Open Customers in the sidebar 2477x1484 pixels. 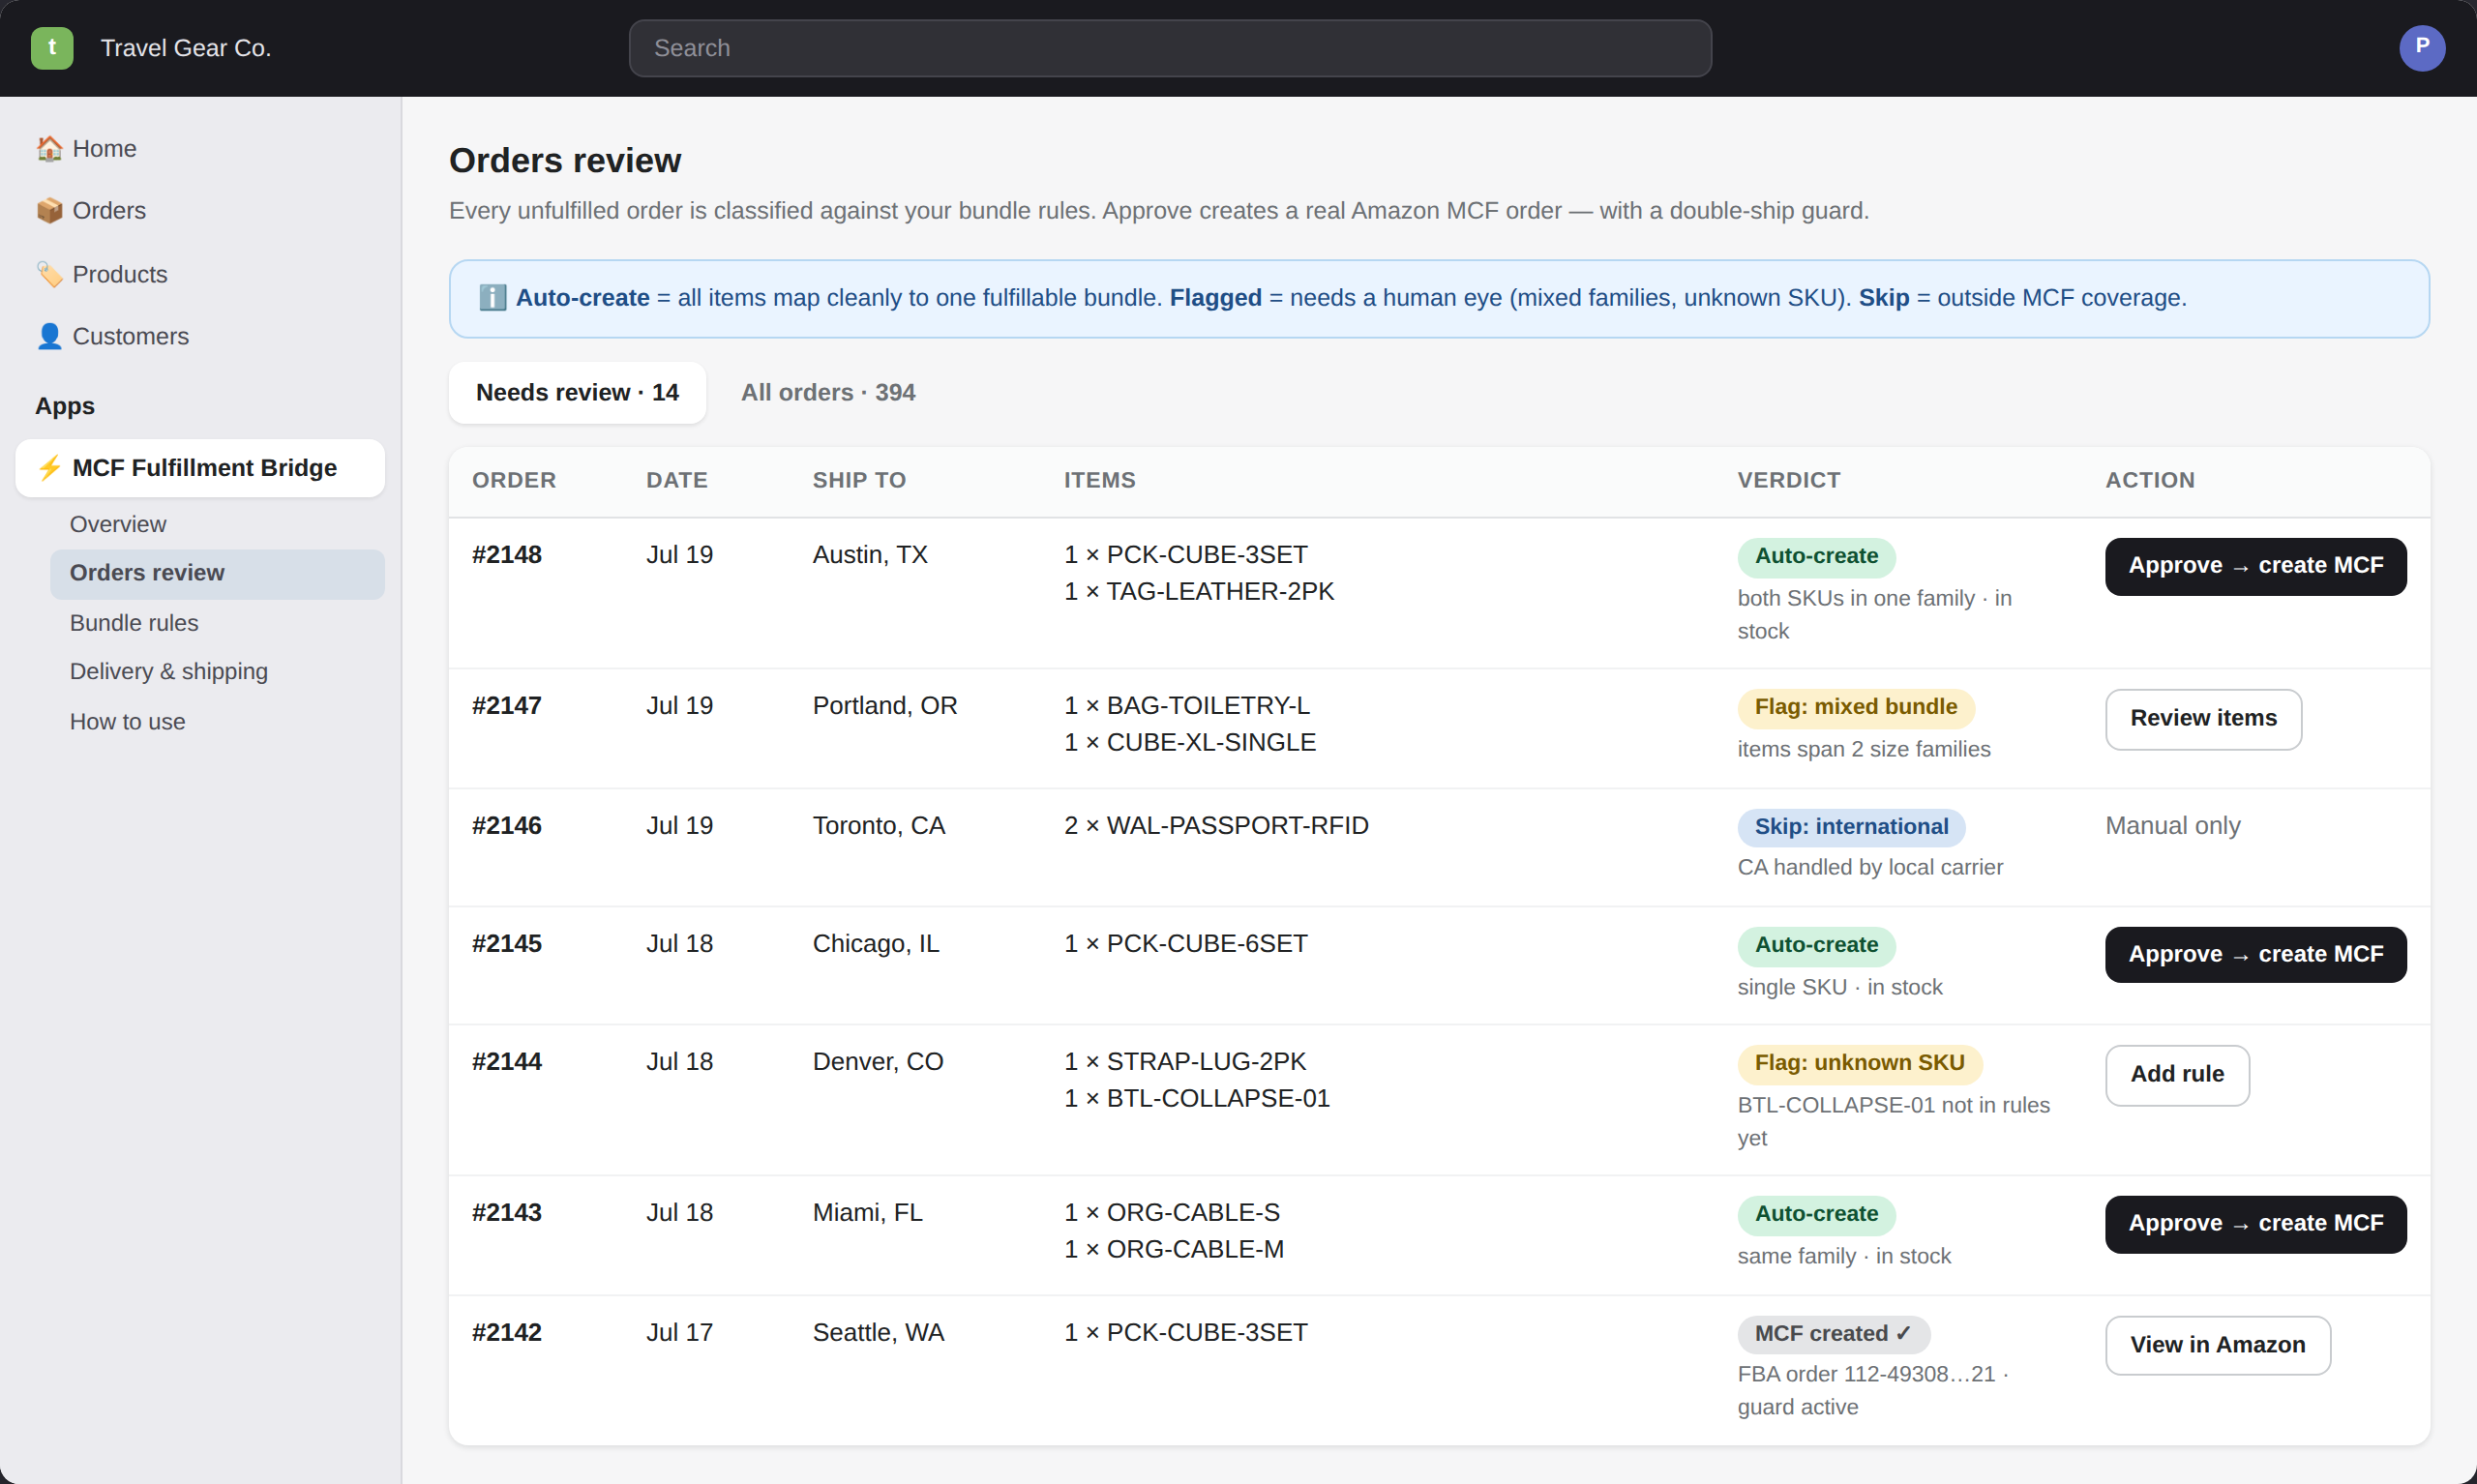coord(131,336)
